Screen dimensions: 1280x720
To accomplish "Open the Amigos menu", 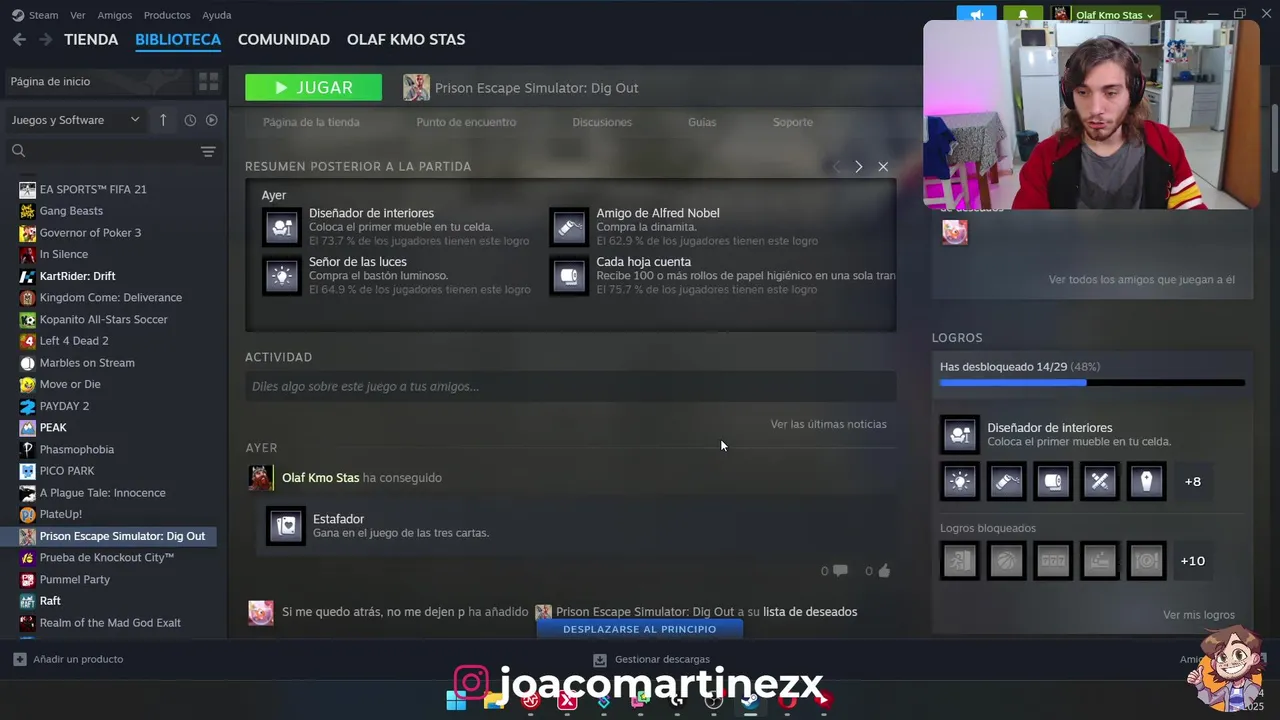I will coord(115,15).
